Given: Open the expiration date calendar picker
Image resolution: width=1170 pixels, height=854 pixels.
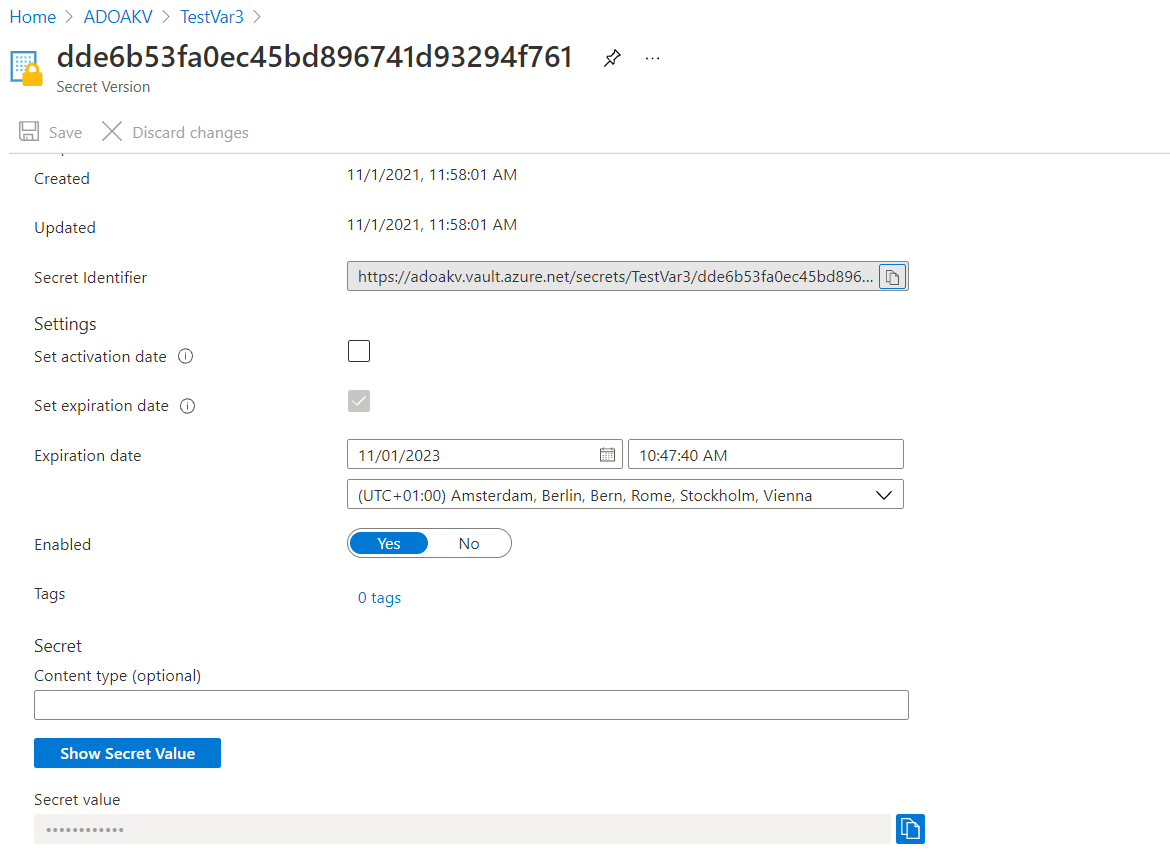Looking at the screenshot, I should click(x=607, y=454).
